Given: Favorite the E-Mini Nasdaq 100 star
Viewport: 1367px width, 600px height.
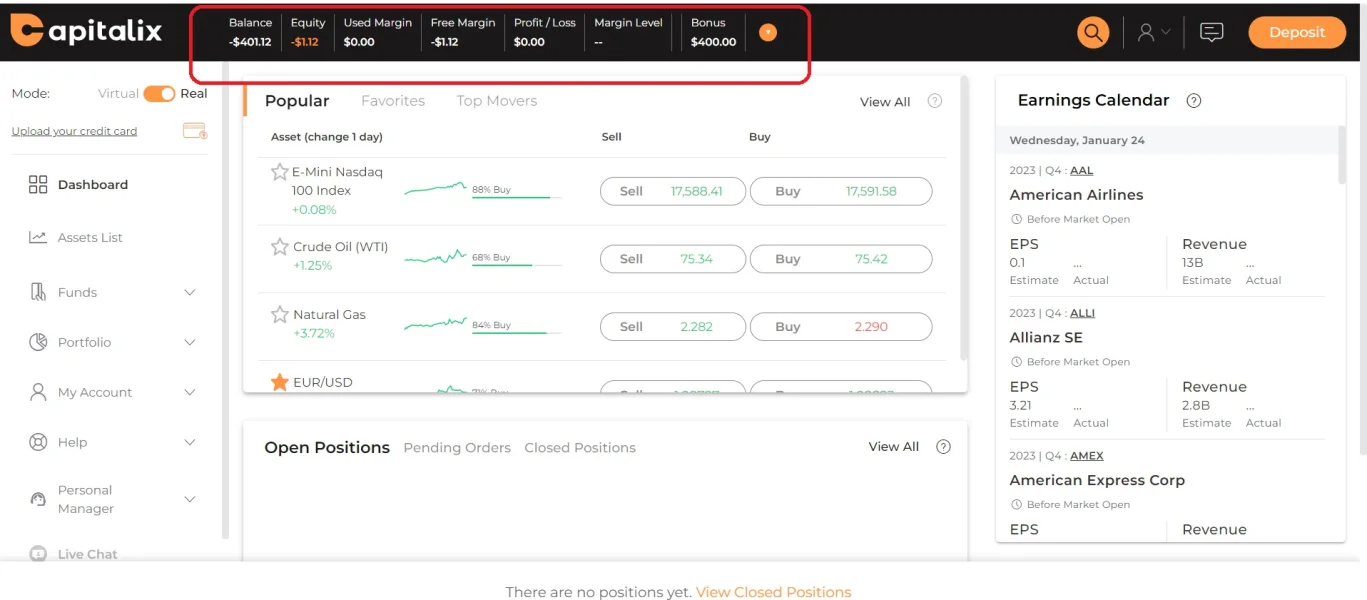Looking at the screenshot, I should 280,172.
